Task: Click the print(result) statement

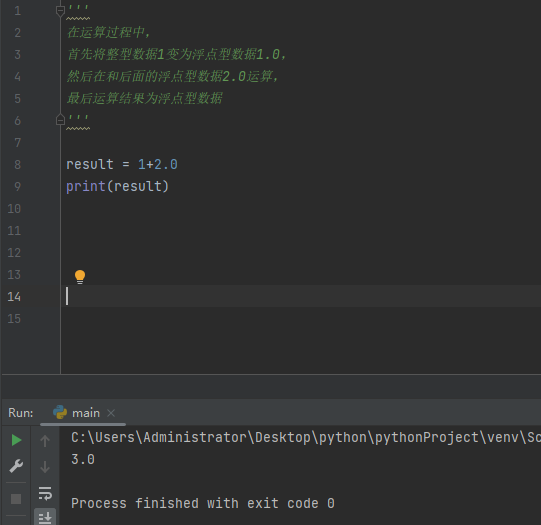Action: coord(117,187)
